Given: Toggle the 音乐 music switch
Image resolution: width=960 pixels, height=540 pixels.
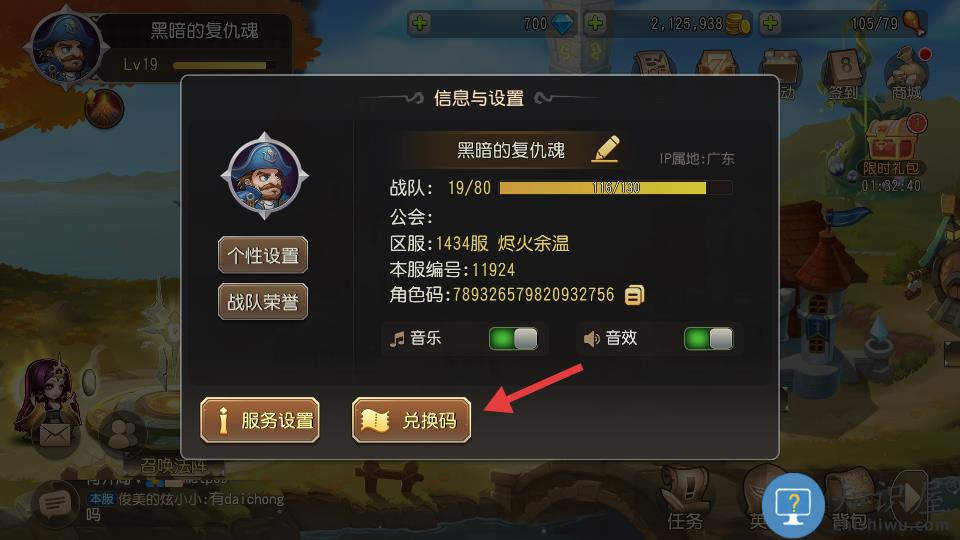Looking at the screenshot, I should coord(513,339).
